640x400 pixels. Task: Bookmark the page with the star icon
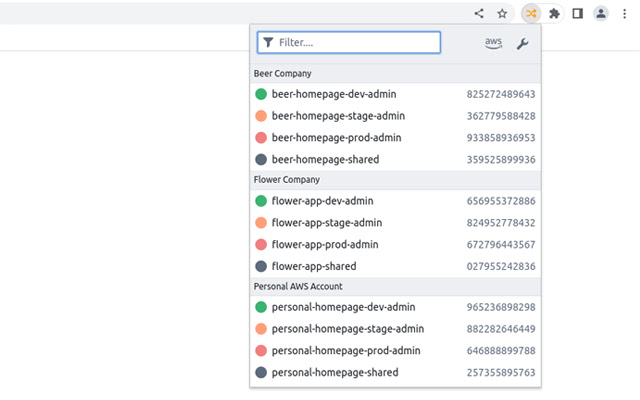click(502, 13)
